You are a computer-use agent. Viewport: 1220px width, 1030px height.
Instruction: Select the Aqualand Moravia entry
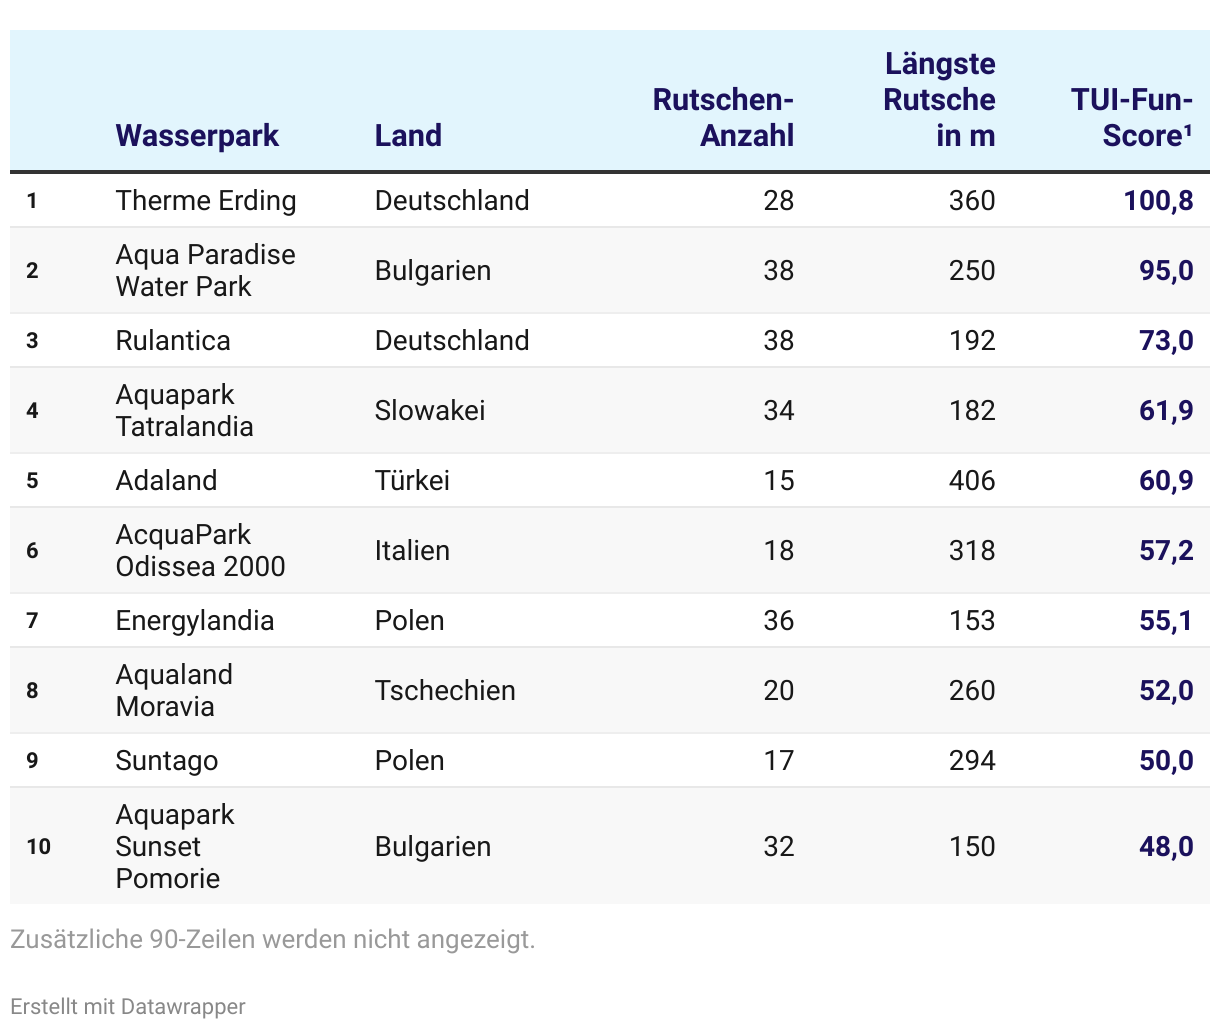click(174, 690)
